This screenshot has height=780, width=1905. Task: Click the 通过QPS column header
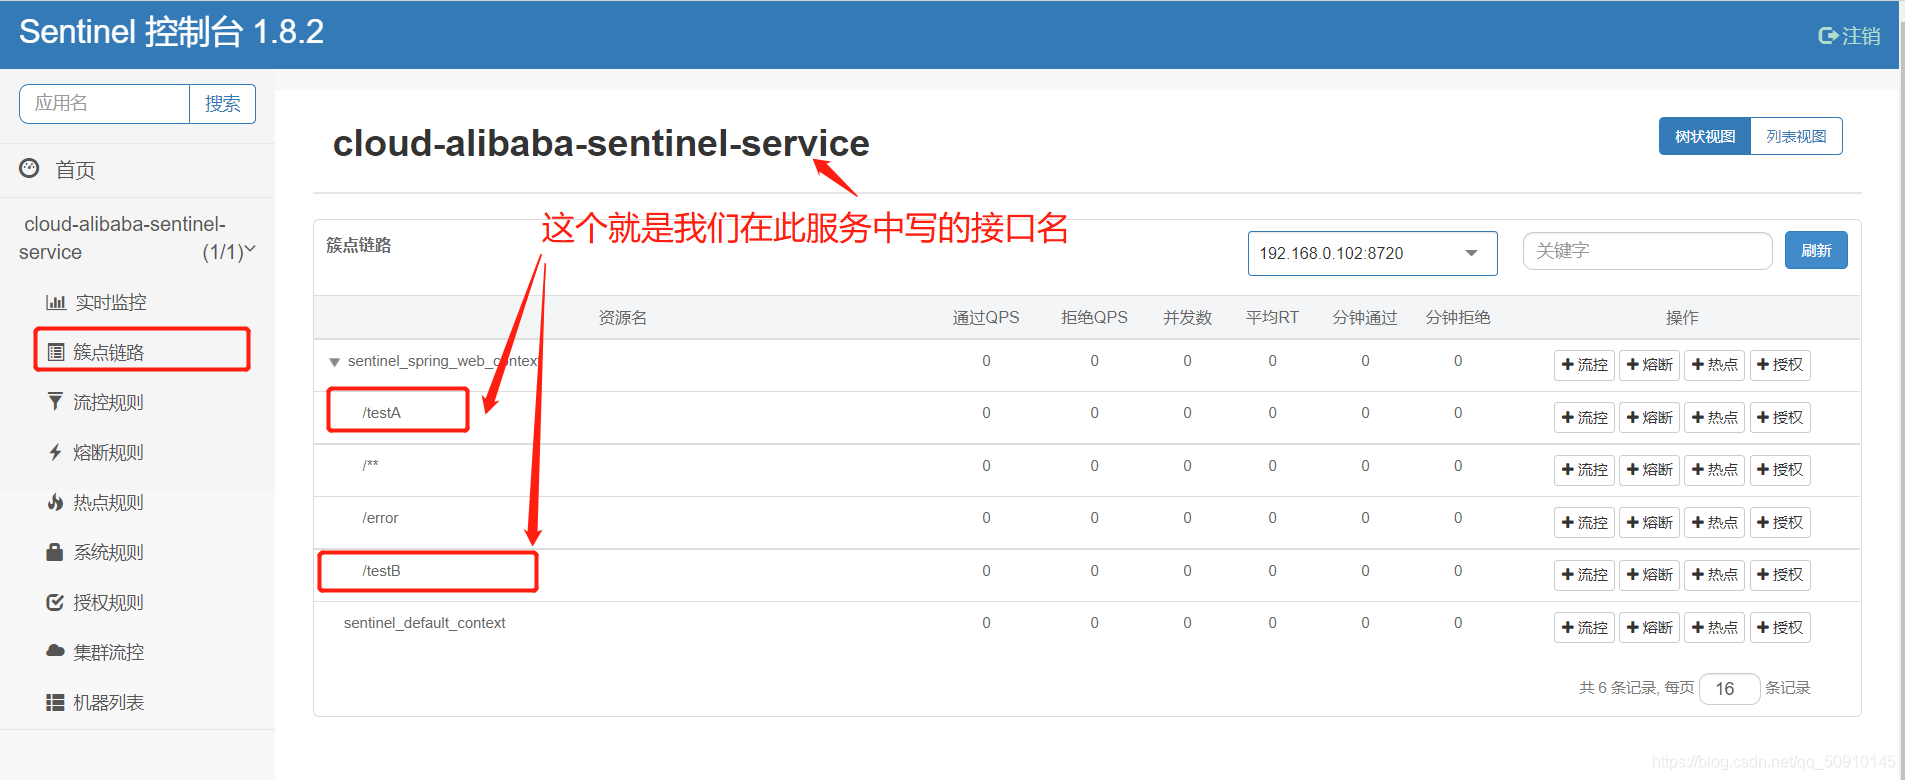click(x=986, y=317)
